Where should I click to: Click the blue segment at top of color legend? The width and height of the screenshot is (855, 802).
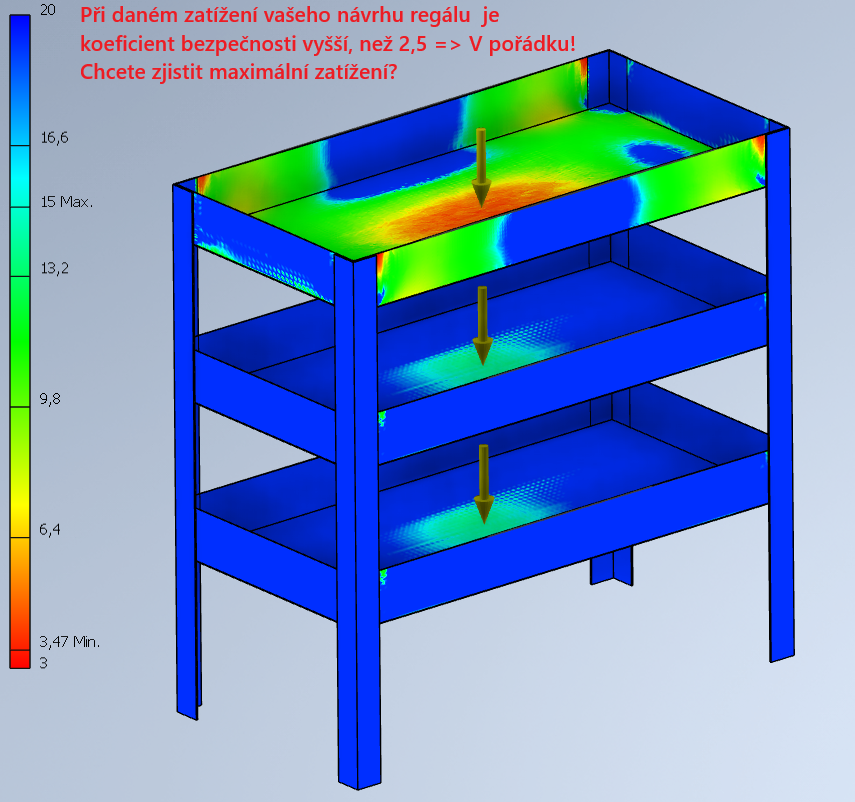tap(20, 80)
